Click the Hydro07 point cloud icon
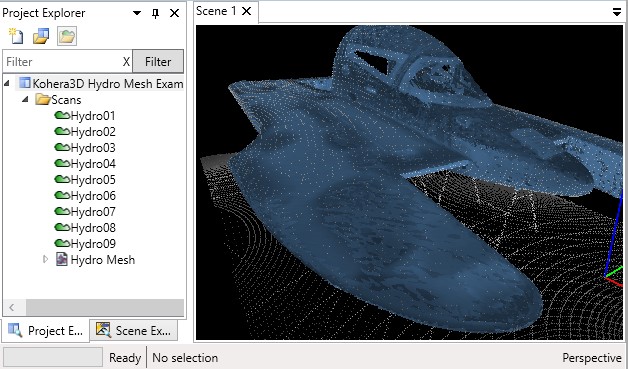The height and width of the screenshot is (369, 628). pyautogui.click(x=62, y=212)
